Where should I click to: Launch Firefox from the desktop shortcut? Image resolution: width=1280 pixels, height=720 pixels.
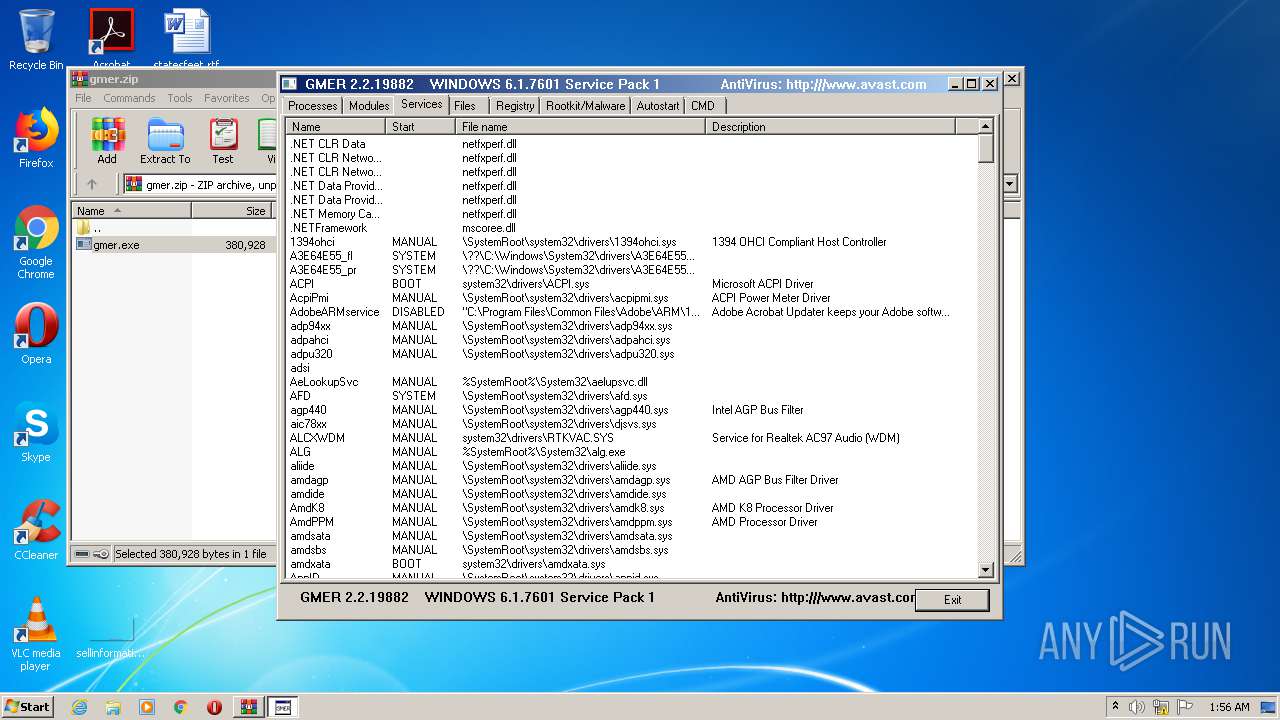[36, 138]
